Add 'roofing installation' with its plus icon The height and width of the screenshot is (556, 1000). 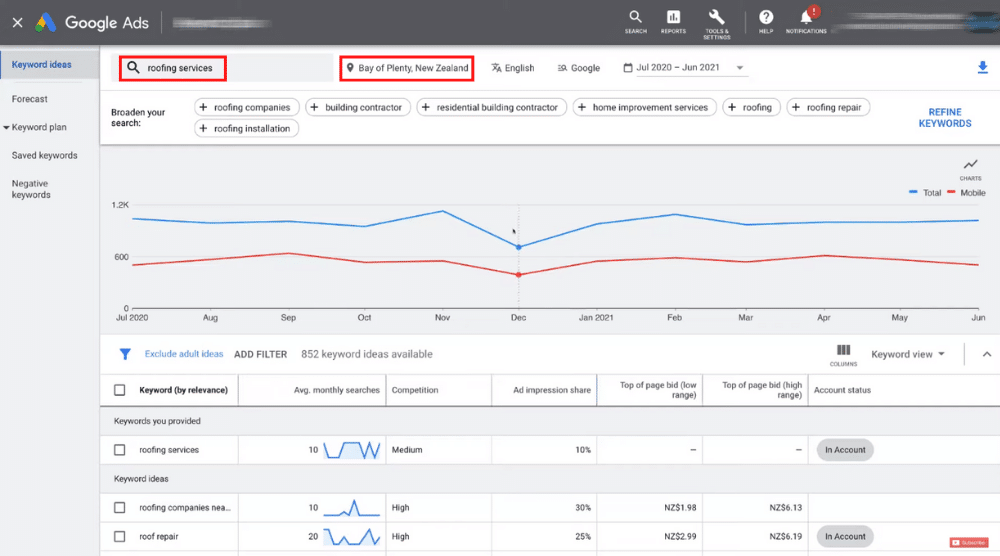coord(203,128)
